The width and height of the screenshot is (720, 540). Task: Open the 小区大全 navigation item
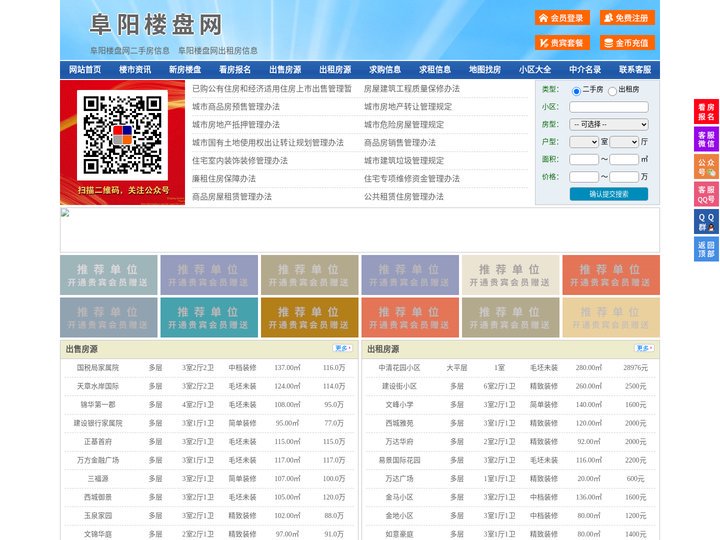click(535, 70)
